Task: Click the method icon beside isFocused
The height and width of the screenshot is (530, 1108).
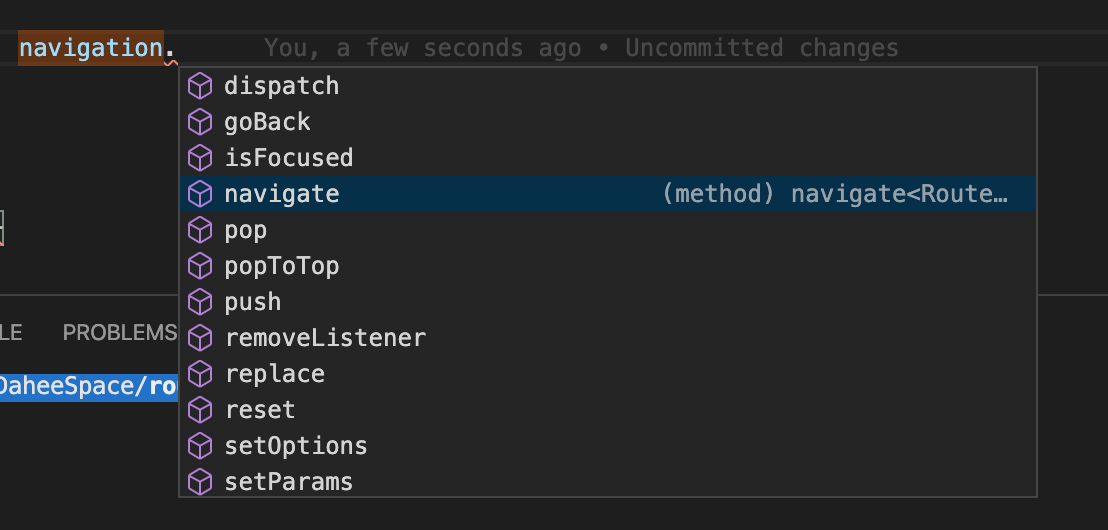Action: (x=200, y=158)
